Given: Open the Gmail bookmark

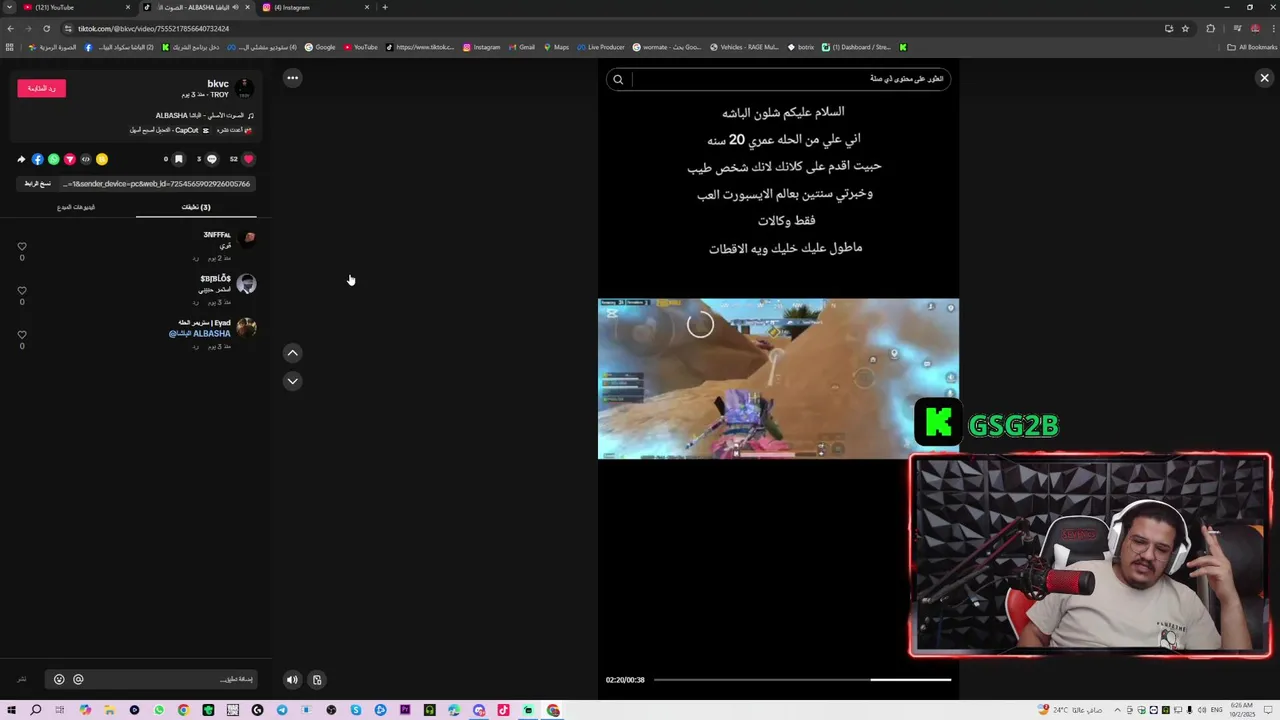Looking at the screenshot, I should click(x=521, y=47).
